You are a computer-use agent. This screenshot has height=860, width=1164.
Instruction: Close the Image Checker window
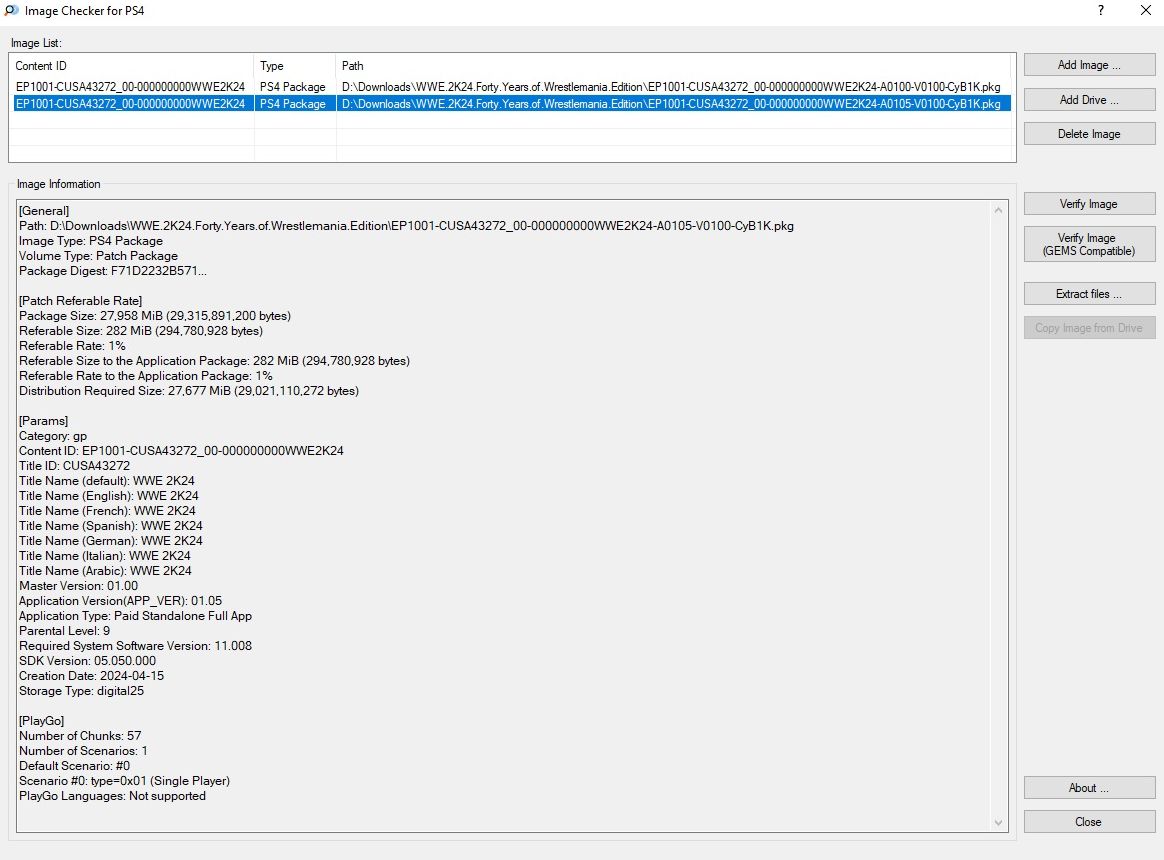coord(1145,10)
